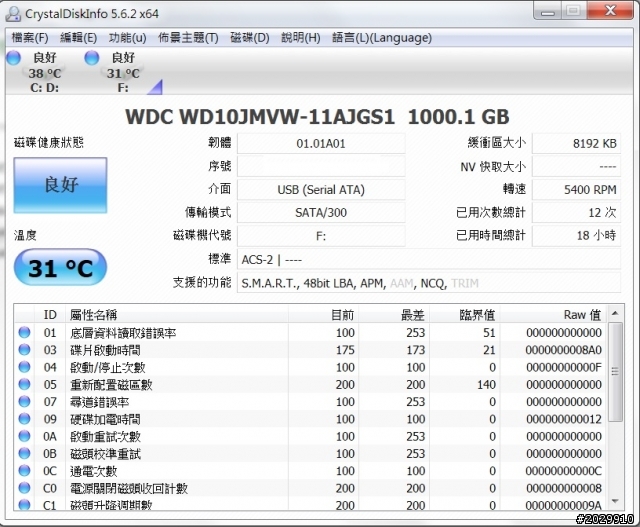Image resolution: width=640 pixels, height=527 pixels.
Task: Click the 良好 health status button
Action: [x=60, y=185]
